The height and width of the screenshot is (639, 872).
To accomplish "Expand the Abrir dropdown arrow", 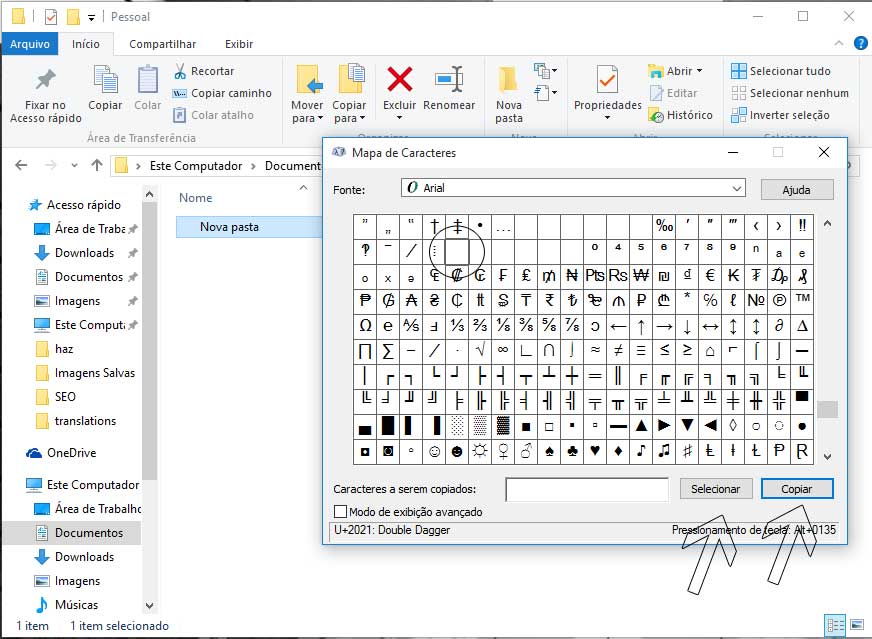I will 700,71.
